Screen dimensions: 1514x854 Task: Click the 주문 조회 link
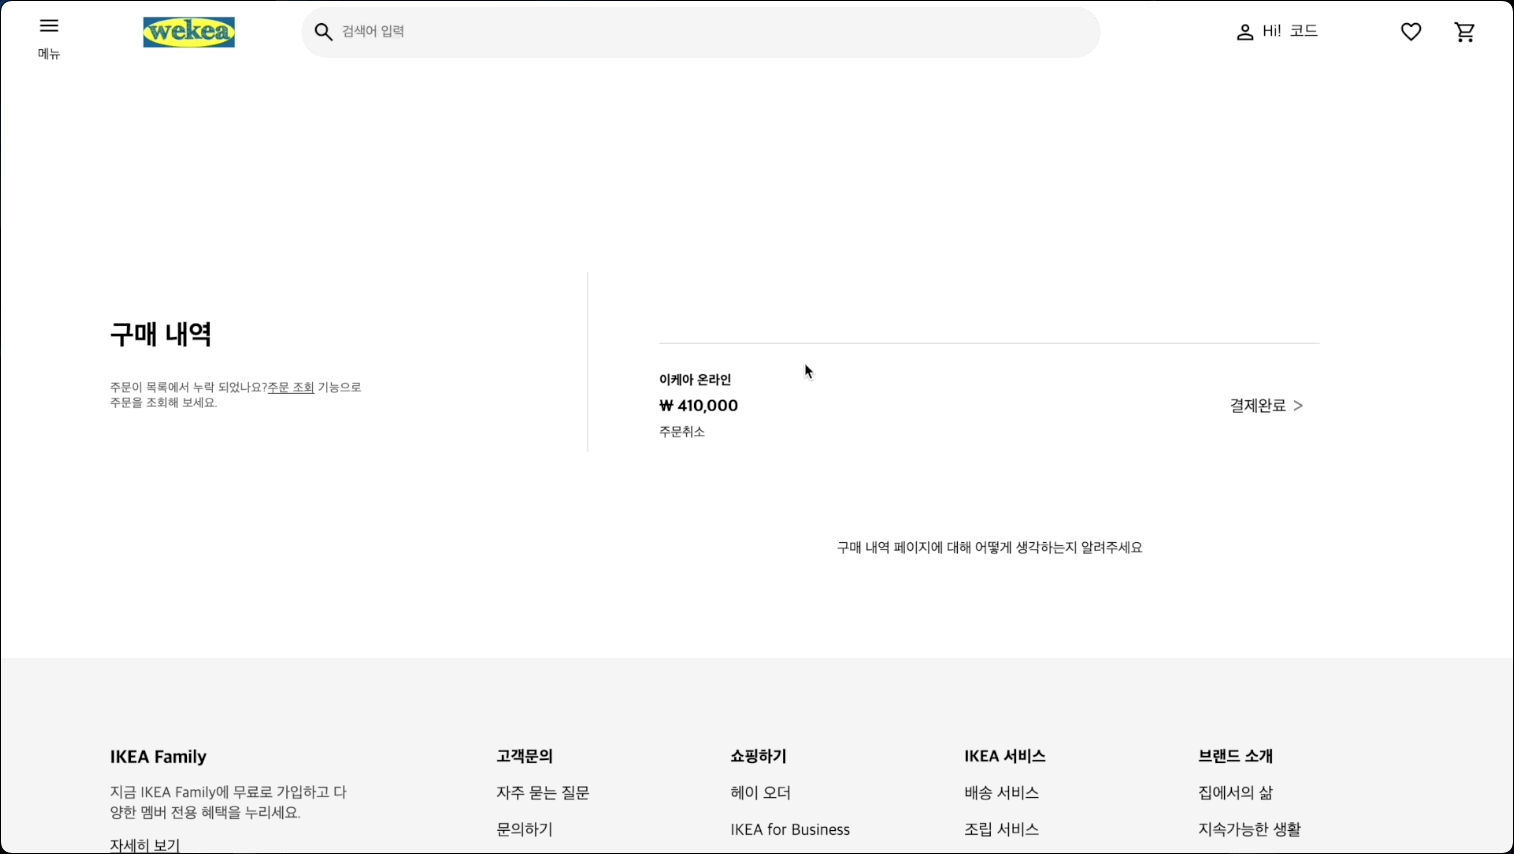pyautogui.click(x=290, y=387)
